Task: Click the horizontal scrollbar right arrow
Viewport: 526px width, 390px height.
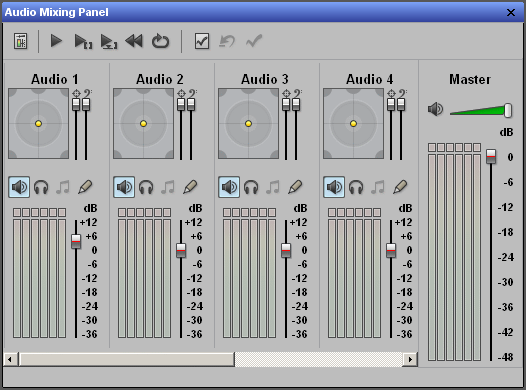Action: 410,359
